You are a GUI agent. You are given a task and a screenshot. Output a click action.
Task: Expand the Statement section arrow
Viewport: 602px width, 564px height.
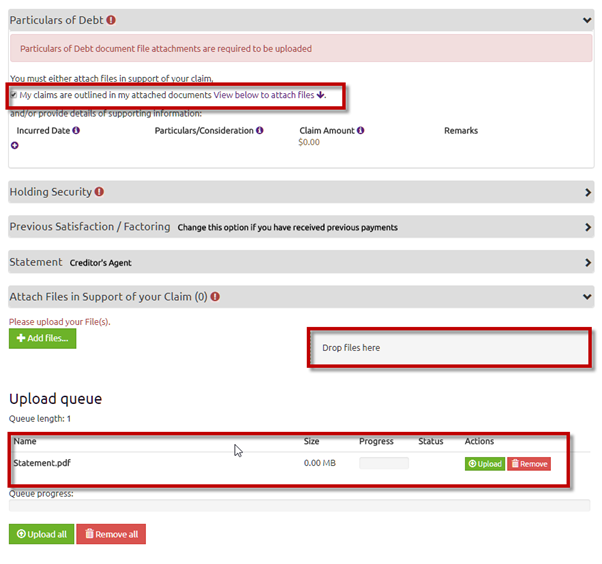click(587, 262)
